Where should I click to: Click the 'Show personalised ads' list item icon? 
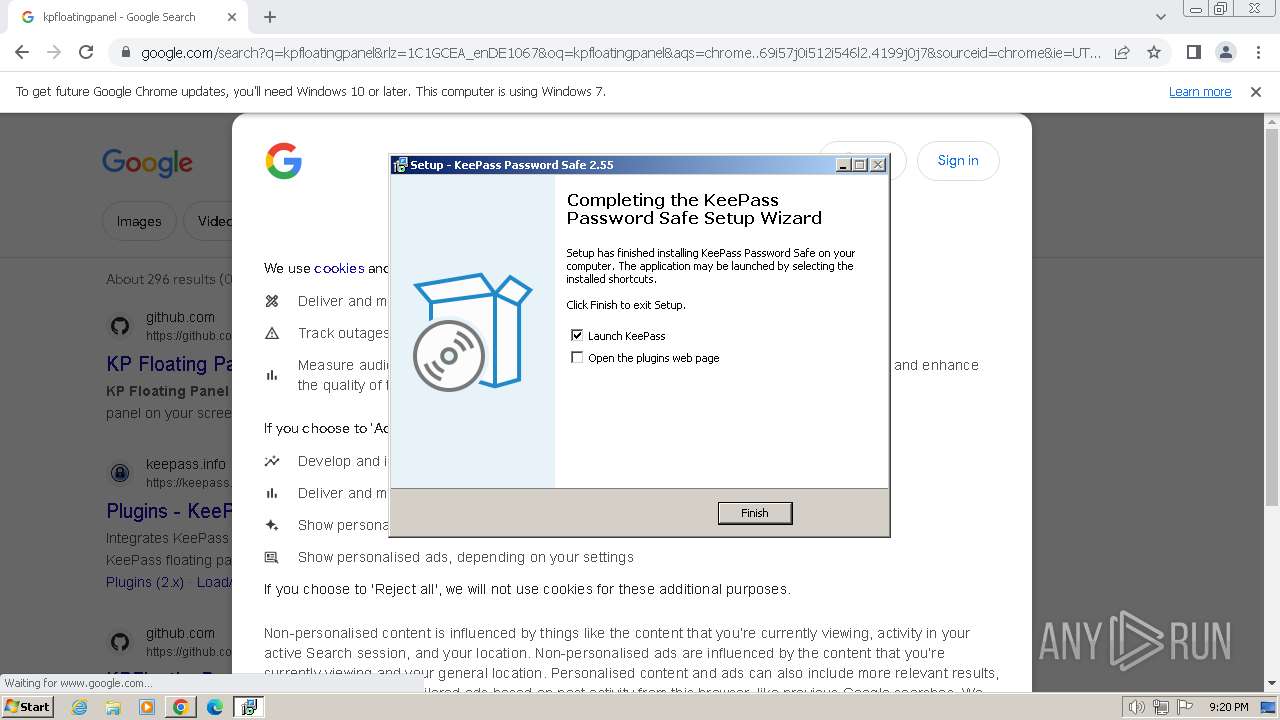click(x=272, y=557)
